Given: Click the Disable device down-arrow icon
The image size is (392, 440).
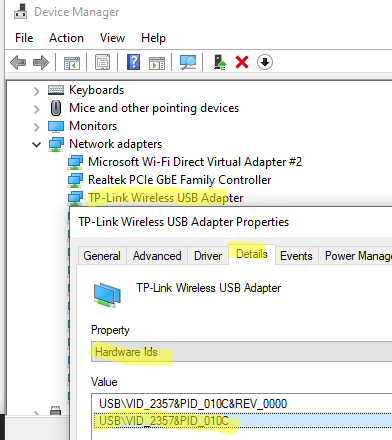Looking at the screenshot, I should [265, 62].
